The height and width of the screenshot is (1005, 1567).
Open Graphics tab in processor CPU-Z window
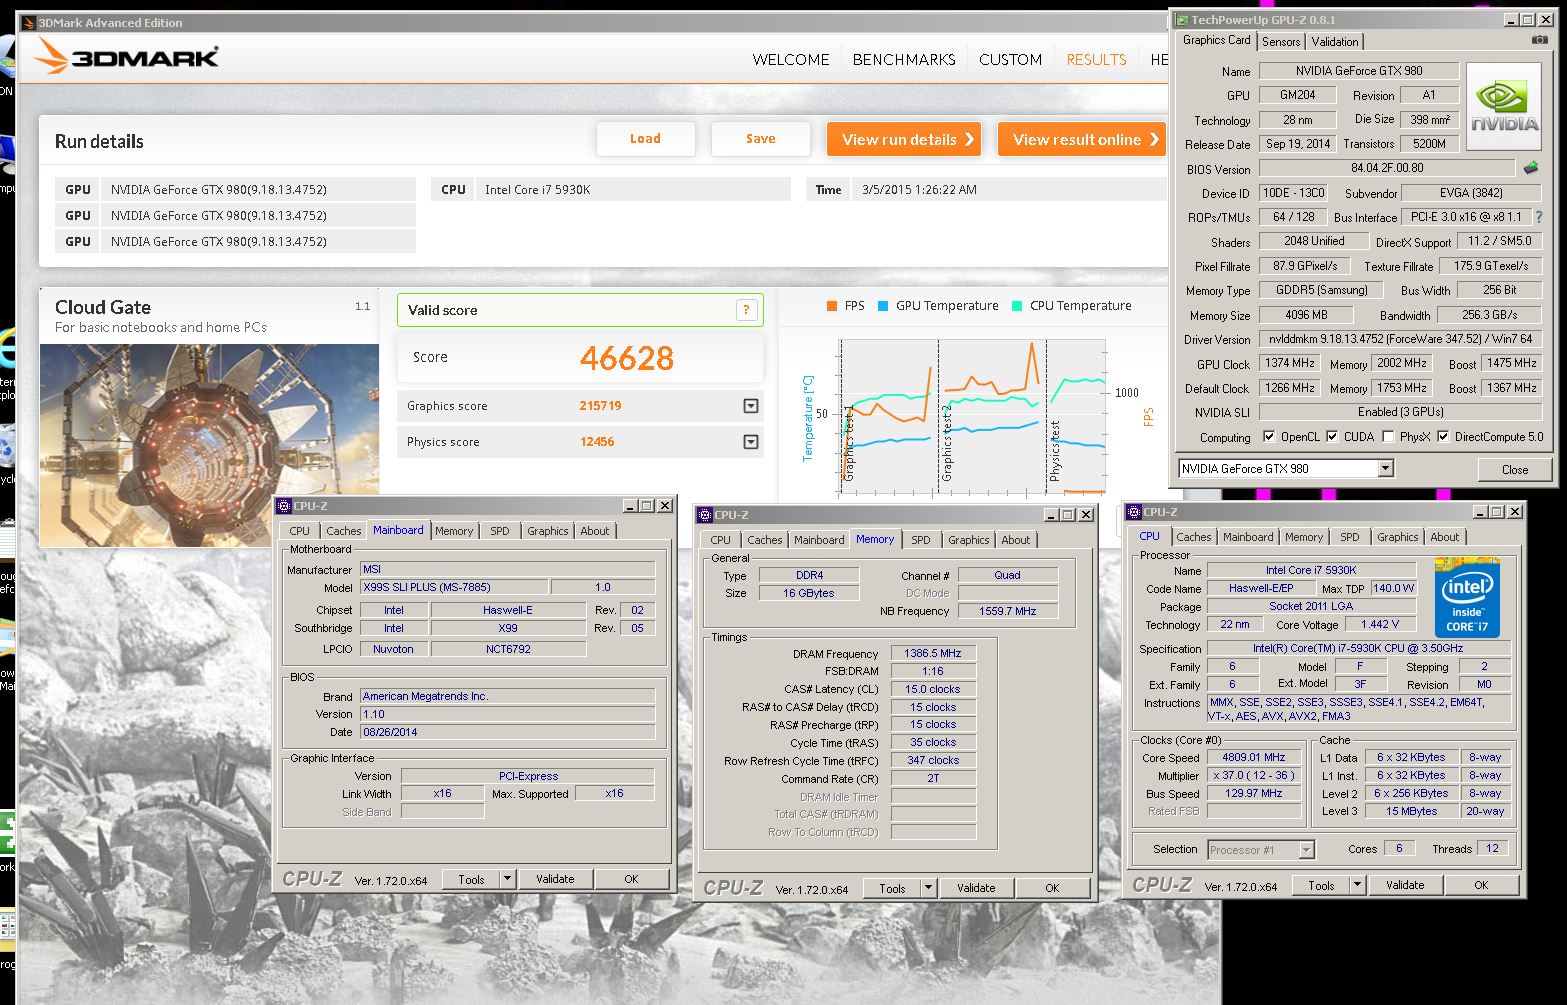1397,537
